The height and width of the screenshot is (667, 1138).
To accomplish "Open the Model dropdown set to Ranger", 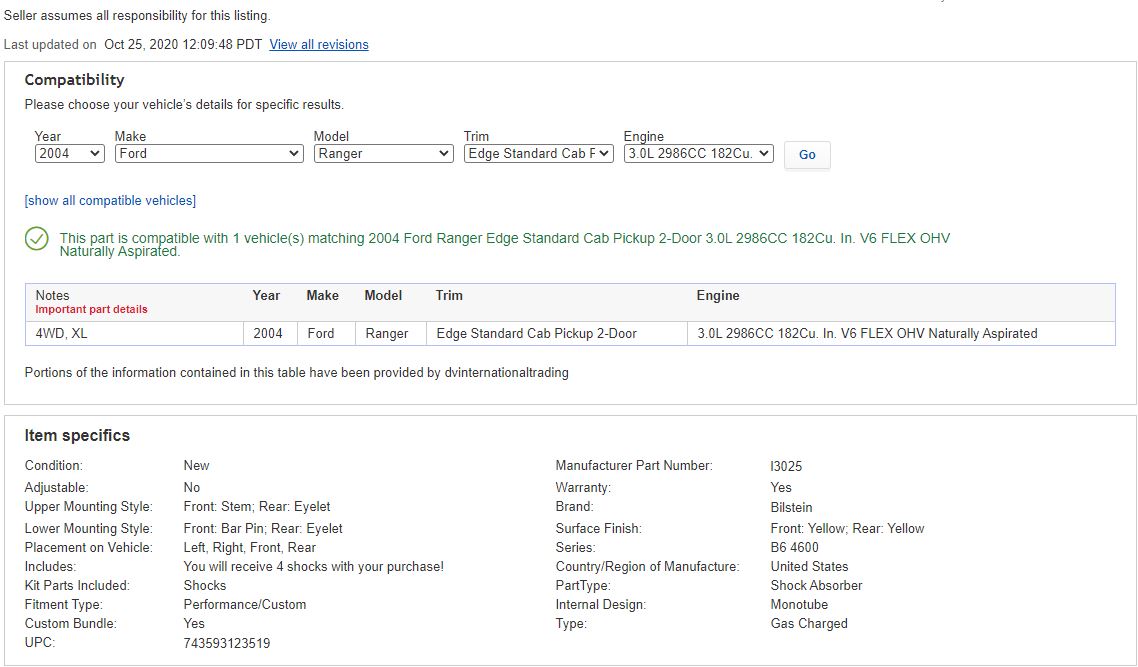I will pyautogui.click(x=383, y=154).
